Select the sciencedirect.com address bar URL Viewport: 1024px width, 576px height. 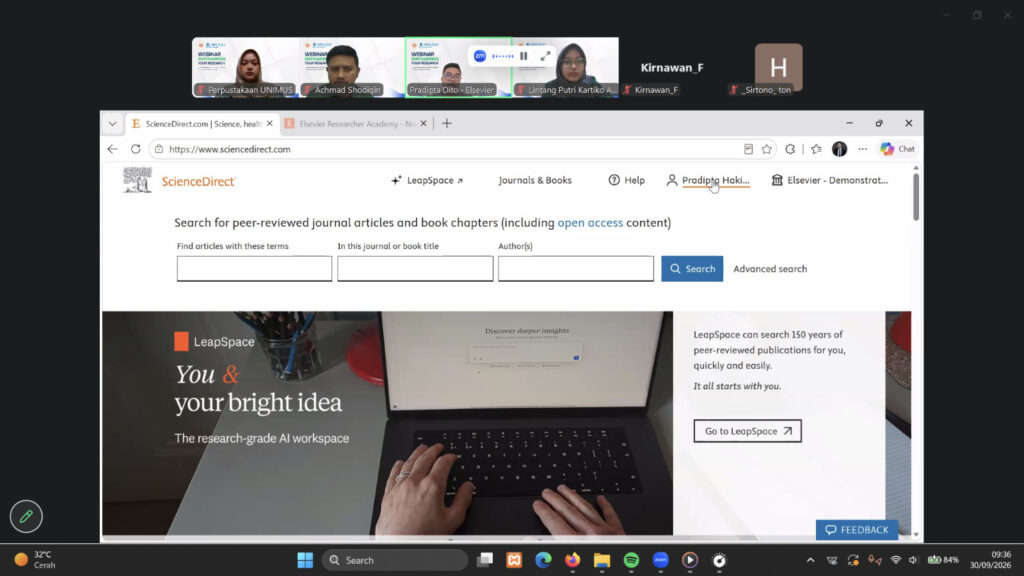(x=230, y=149)
